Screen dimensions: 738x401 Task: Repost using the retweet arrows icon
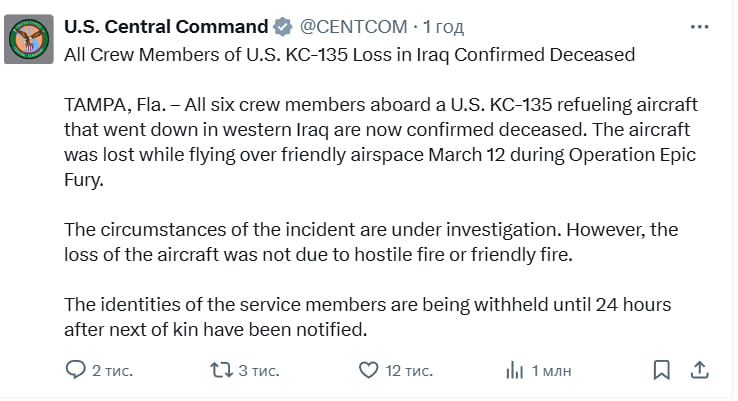(221, 371)
